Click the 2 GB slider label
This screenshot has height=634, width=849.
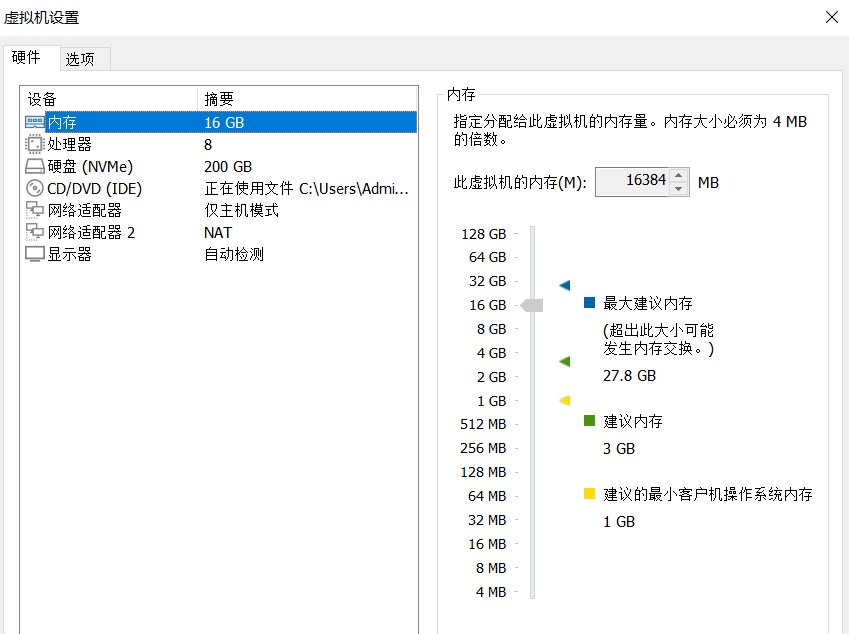pos(491,377)
